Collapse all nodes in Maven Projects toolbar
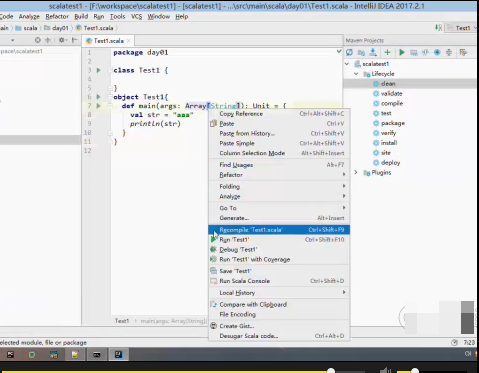The width and height of the screenshot is (479, 373). click(x=449, y=52)
